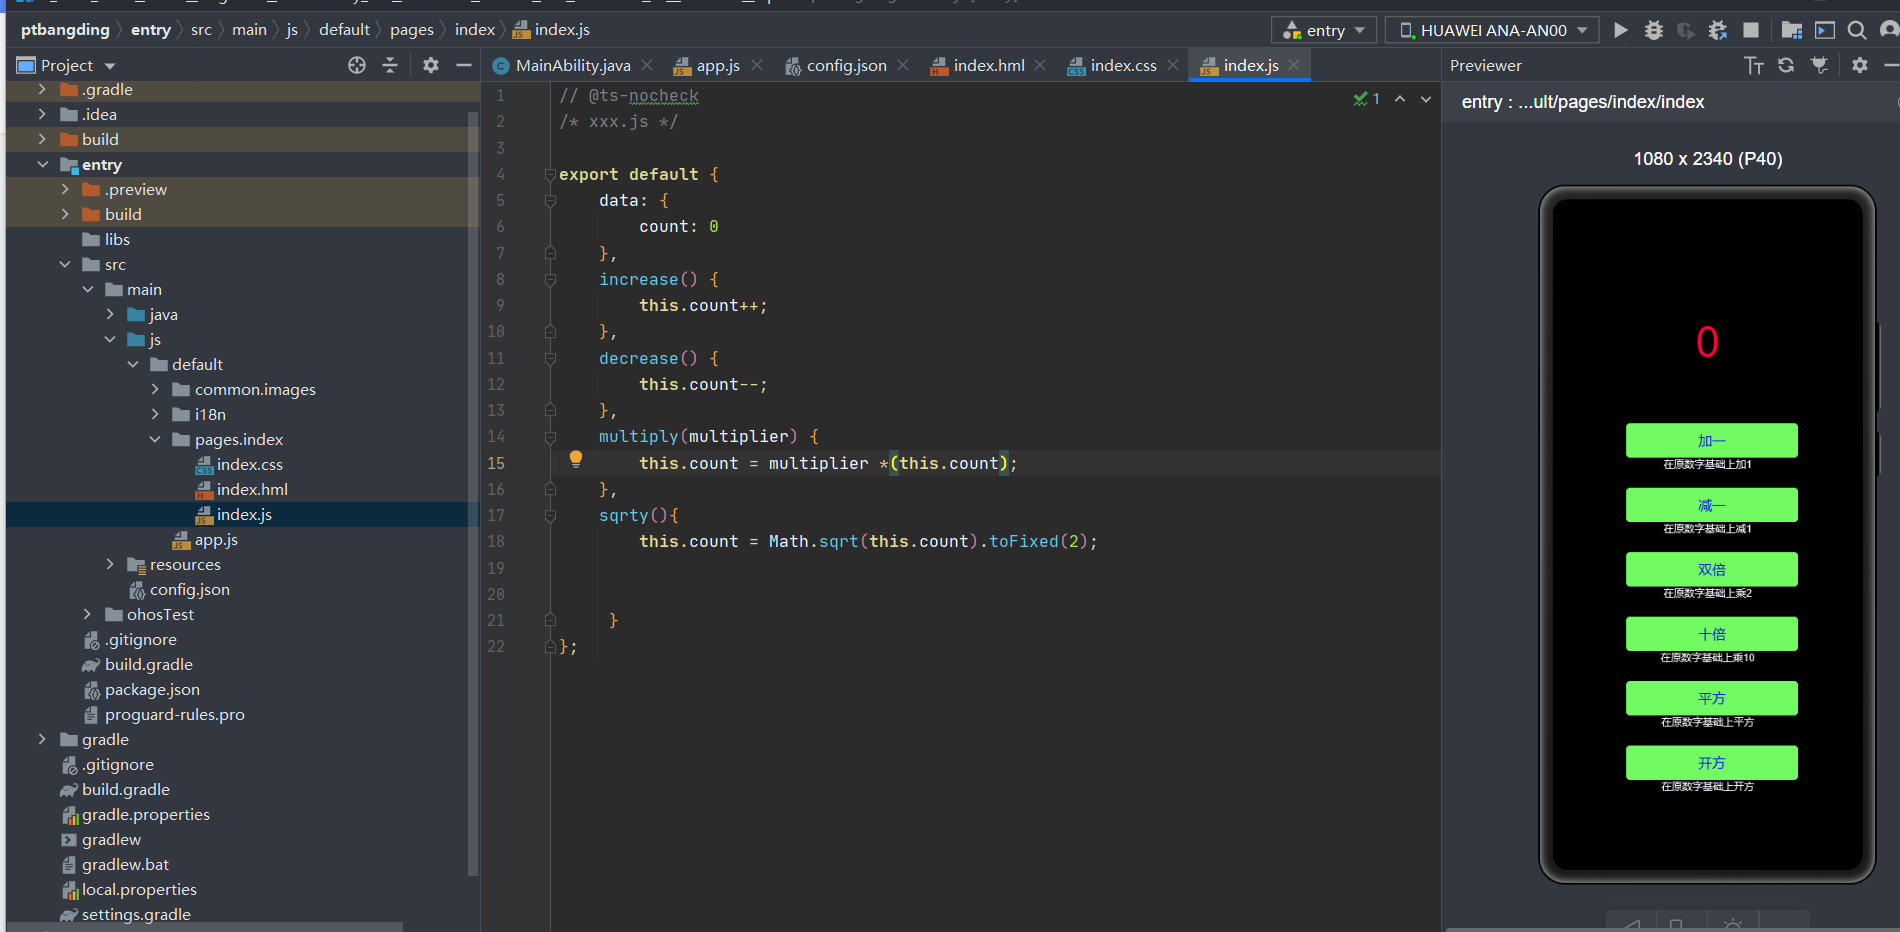Open the HUAWEI ANA-AN00 device dropdown
1900x932 pixels.
tap(1492, 30)
